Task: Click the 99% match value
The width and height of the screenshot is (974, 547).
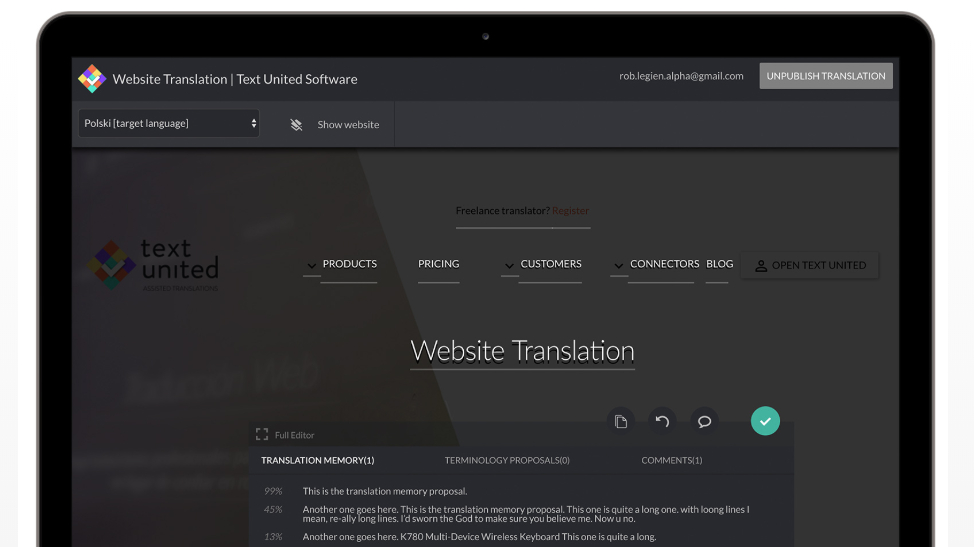Action: click(273, 491)
